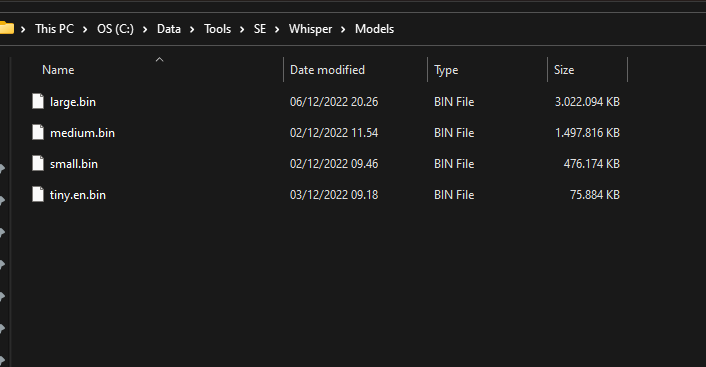The width and height of the screenshot is (706, 367).
Task: Select the tiny.en.bin file name
Action: pyautogui.click(x=78, y=195)
